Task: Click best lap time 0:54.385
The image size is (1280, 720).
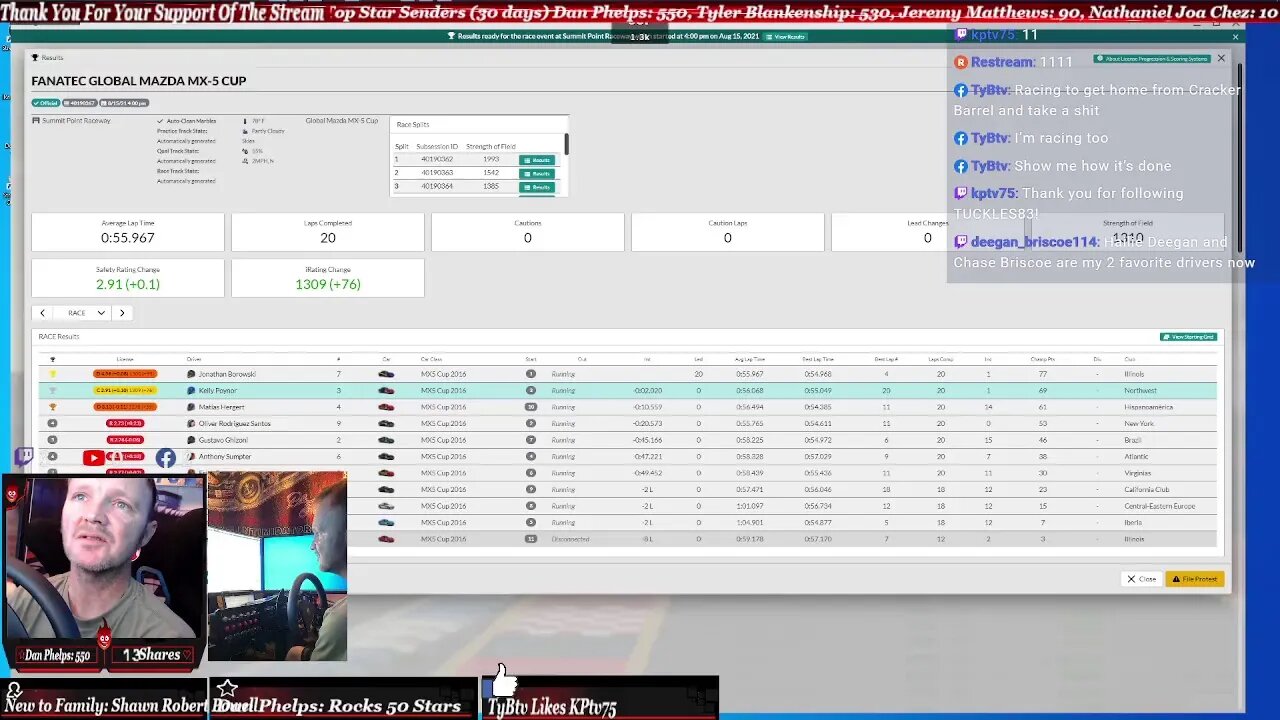Action: point(818,407)
